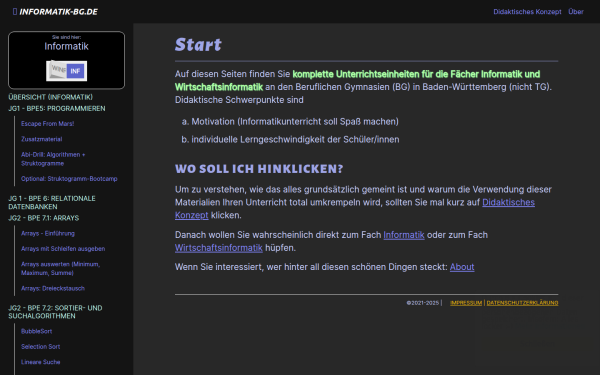Open Arrays mit Schleifen ausgeben link
The height and width of the screenshot is (375, 600).
63,249
